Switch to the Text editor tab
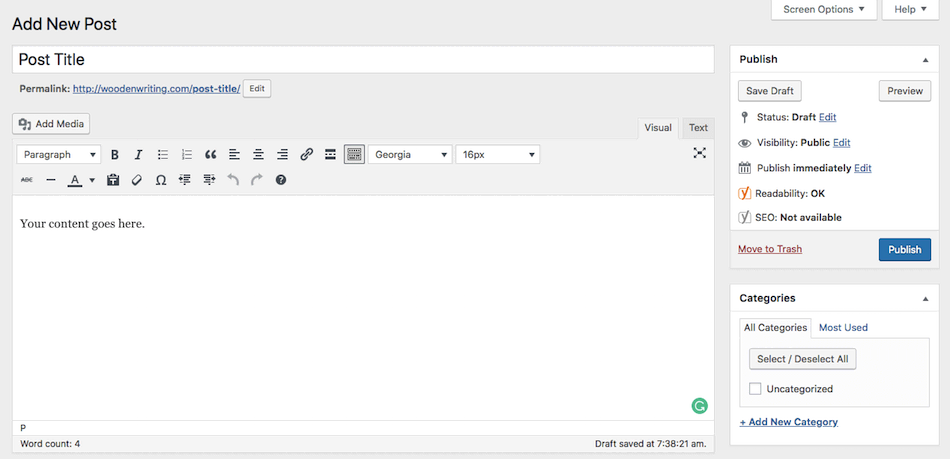Image resolution: width=950 pixels, height=459 pixels. 698,128
